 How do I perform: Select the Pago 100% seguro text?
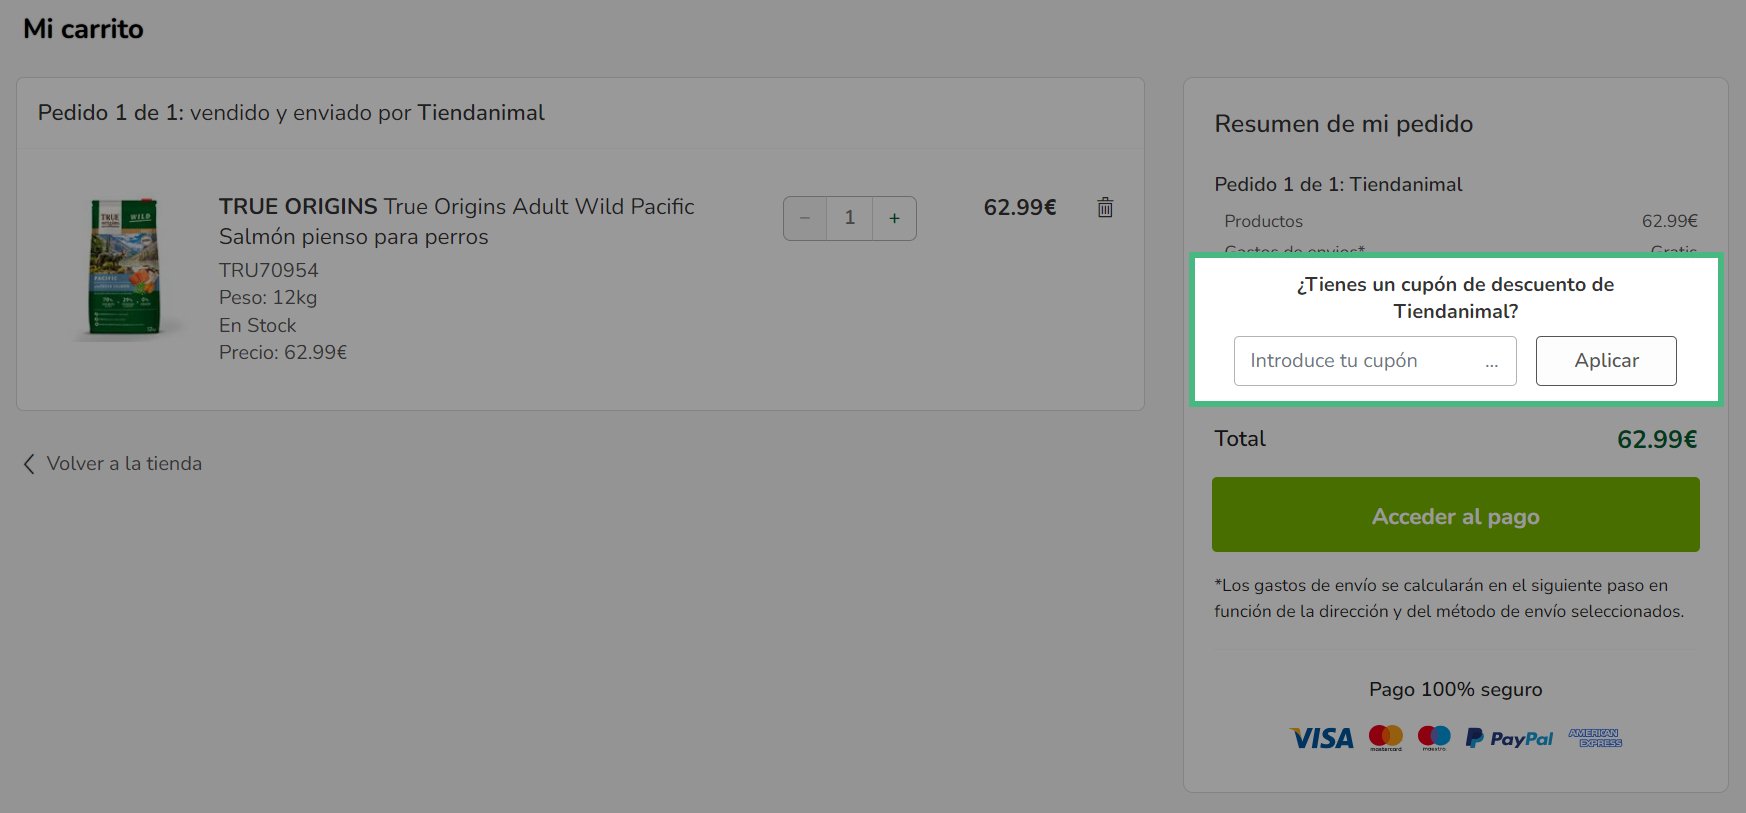point(1455,689)
